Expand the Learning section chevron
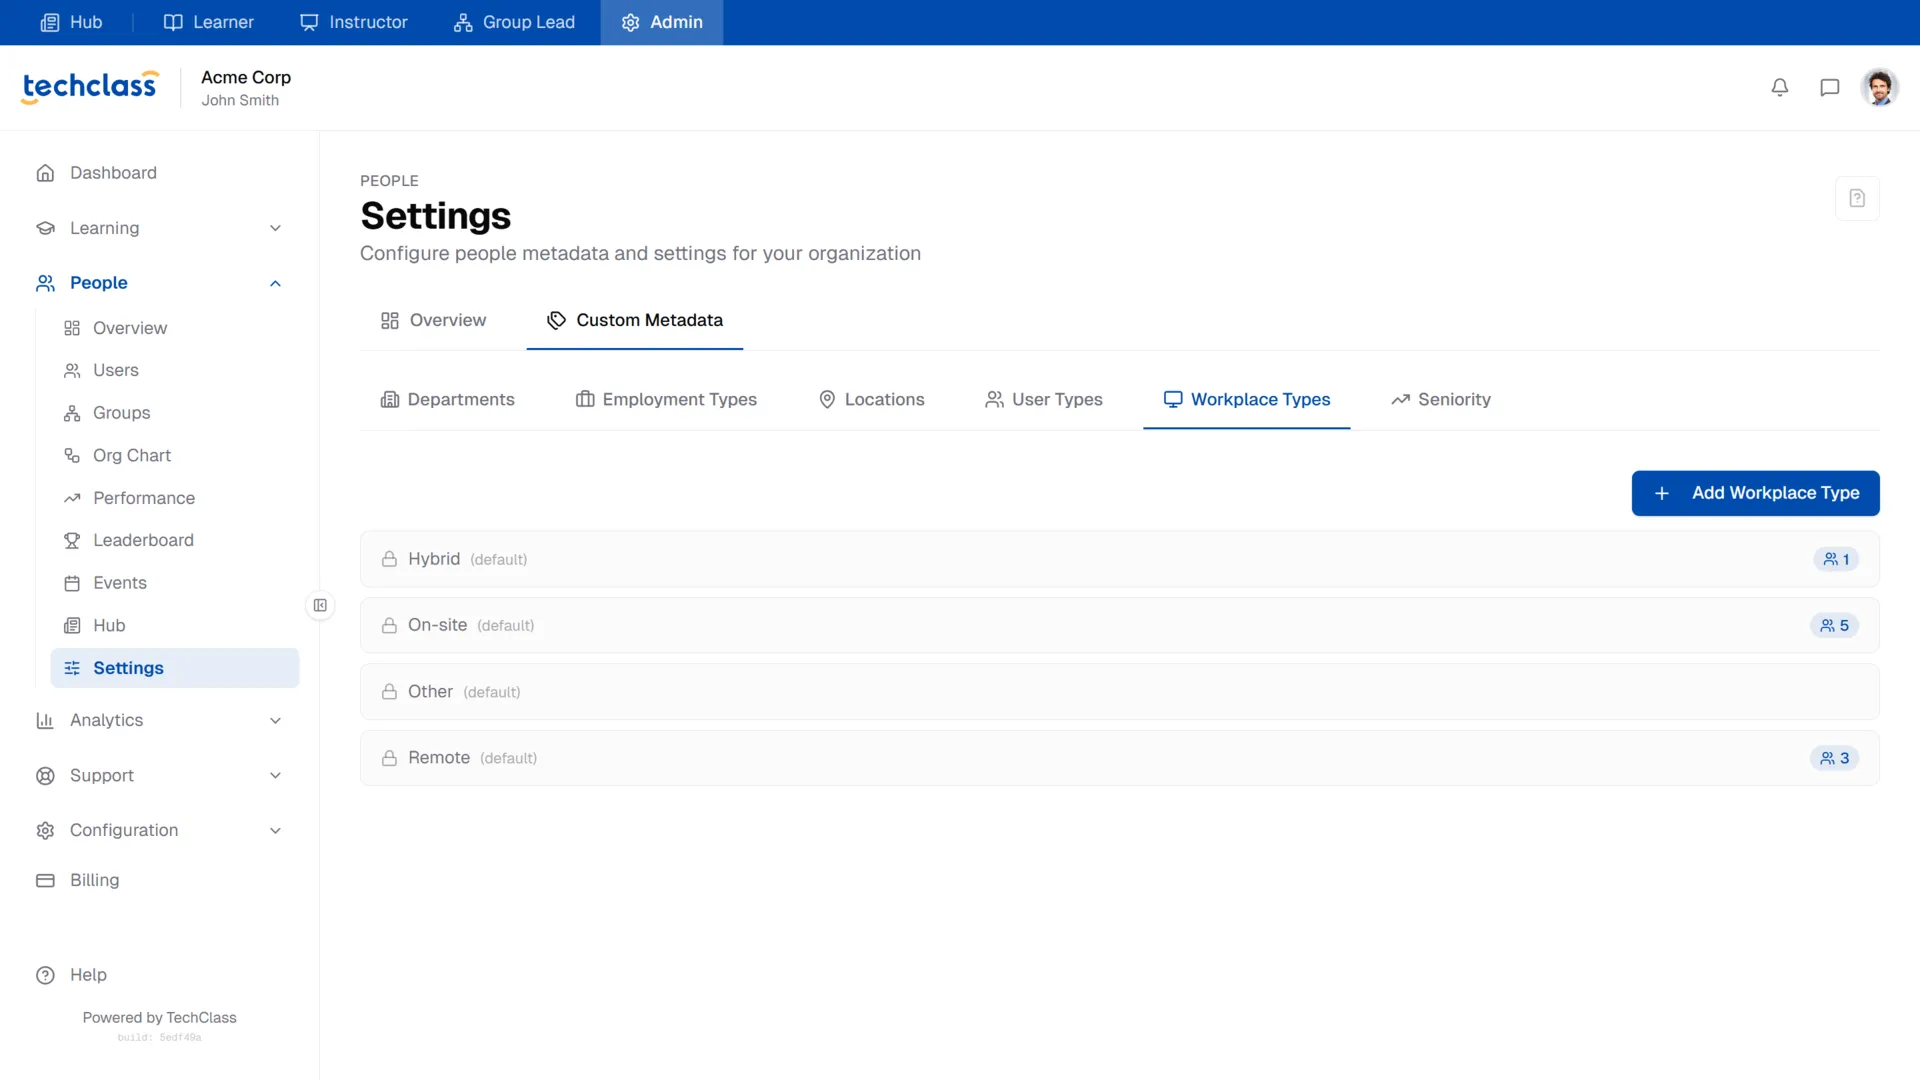1920x1080 pixels. tap(275, 228)
